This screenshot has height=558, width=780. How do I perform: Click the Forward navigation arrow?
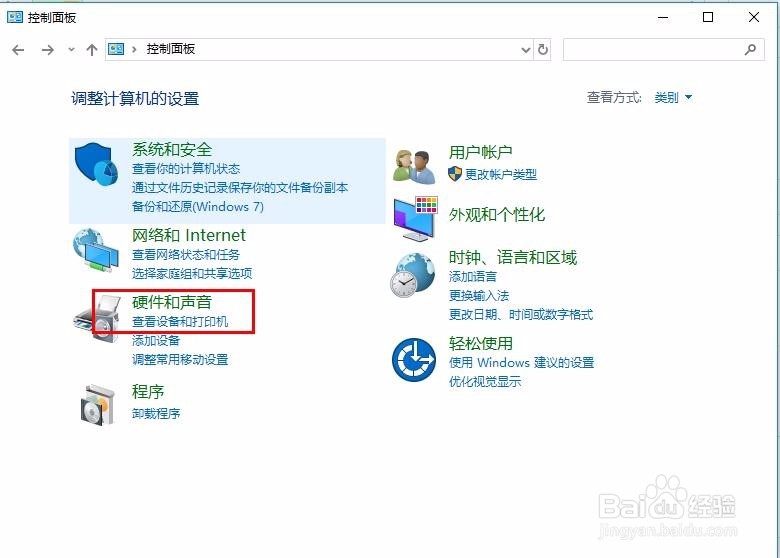click(x=48, y=50)
